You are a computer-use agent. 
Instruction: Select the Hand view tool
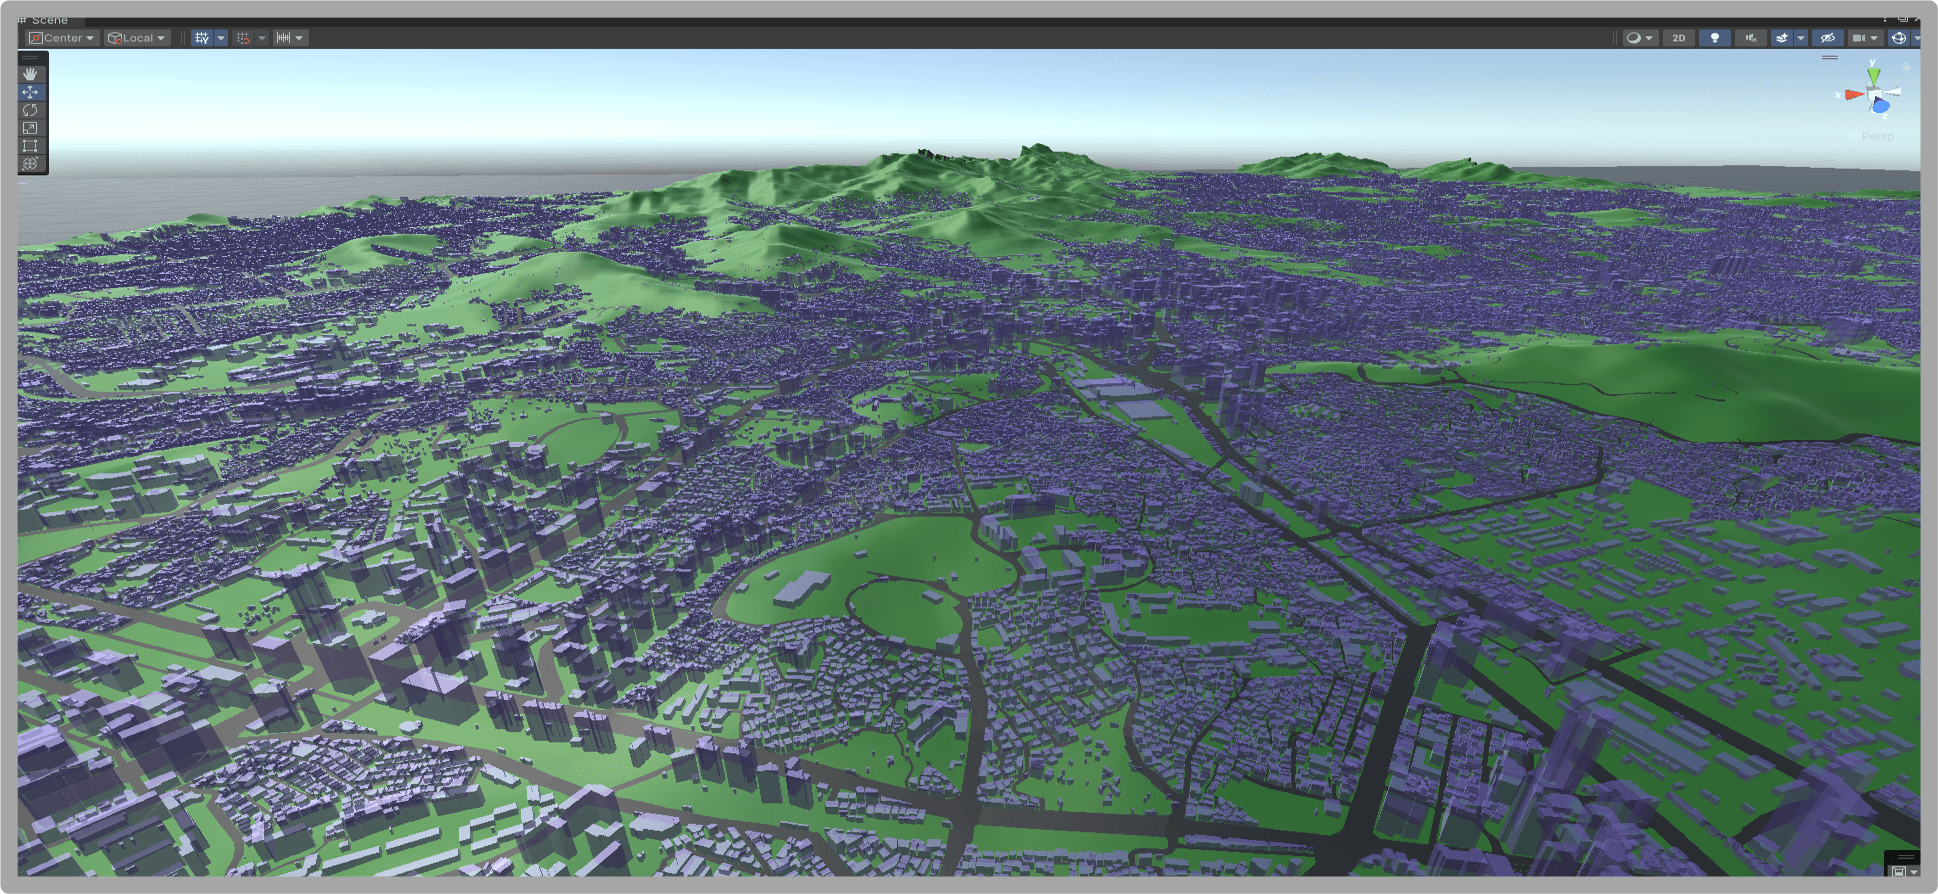click(x=30, y=74)
